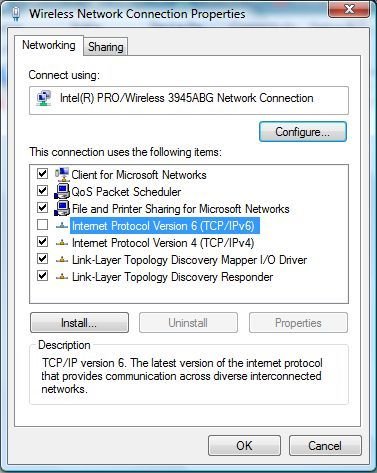Viewport: 377px width, 473px height.
Task: Enable Internet Protocol Version 6 checkbox
Action: pos(42,225)
